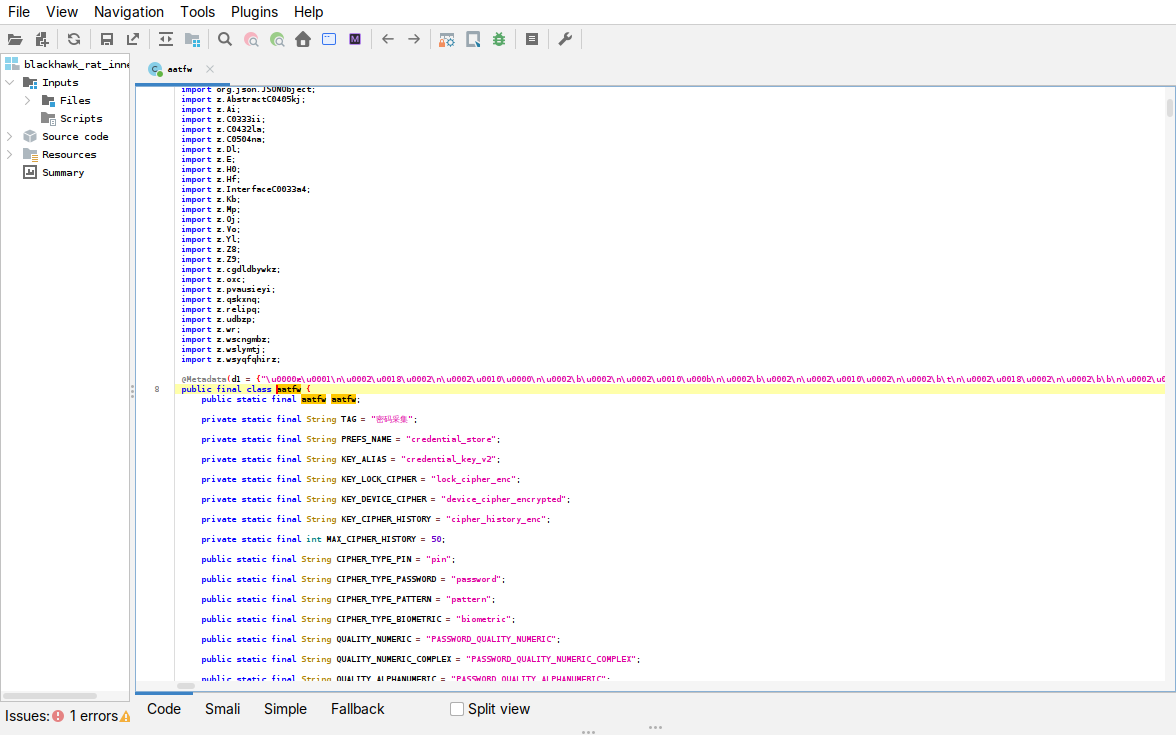The height and width of the screenshot is (735, 1176).
Task: Enable the Split view checkbox
Action: [x=457, y=709]
